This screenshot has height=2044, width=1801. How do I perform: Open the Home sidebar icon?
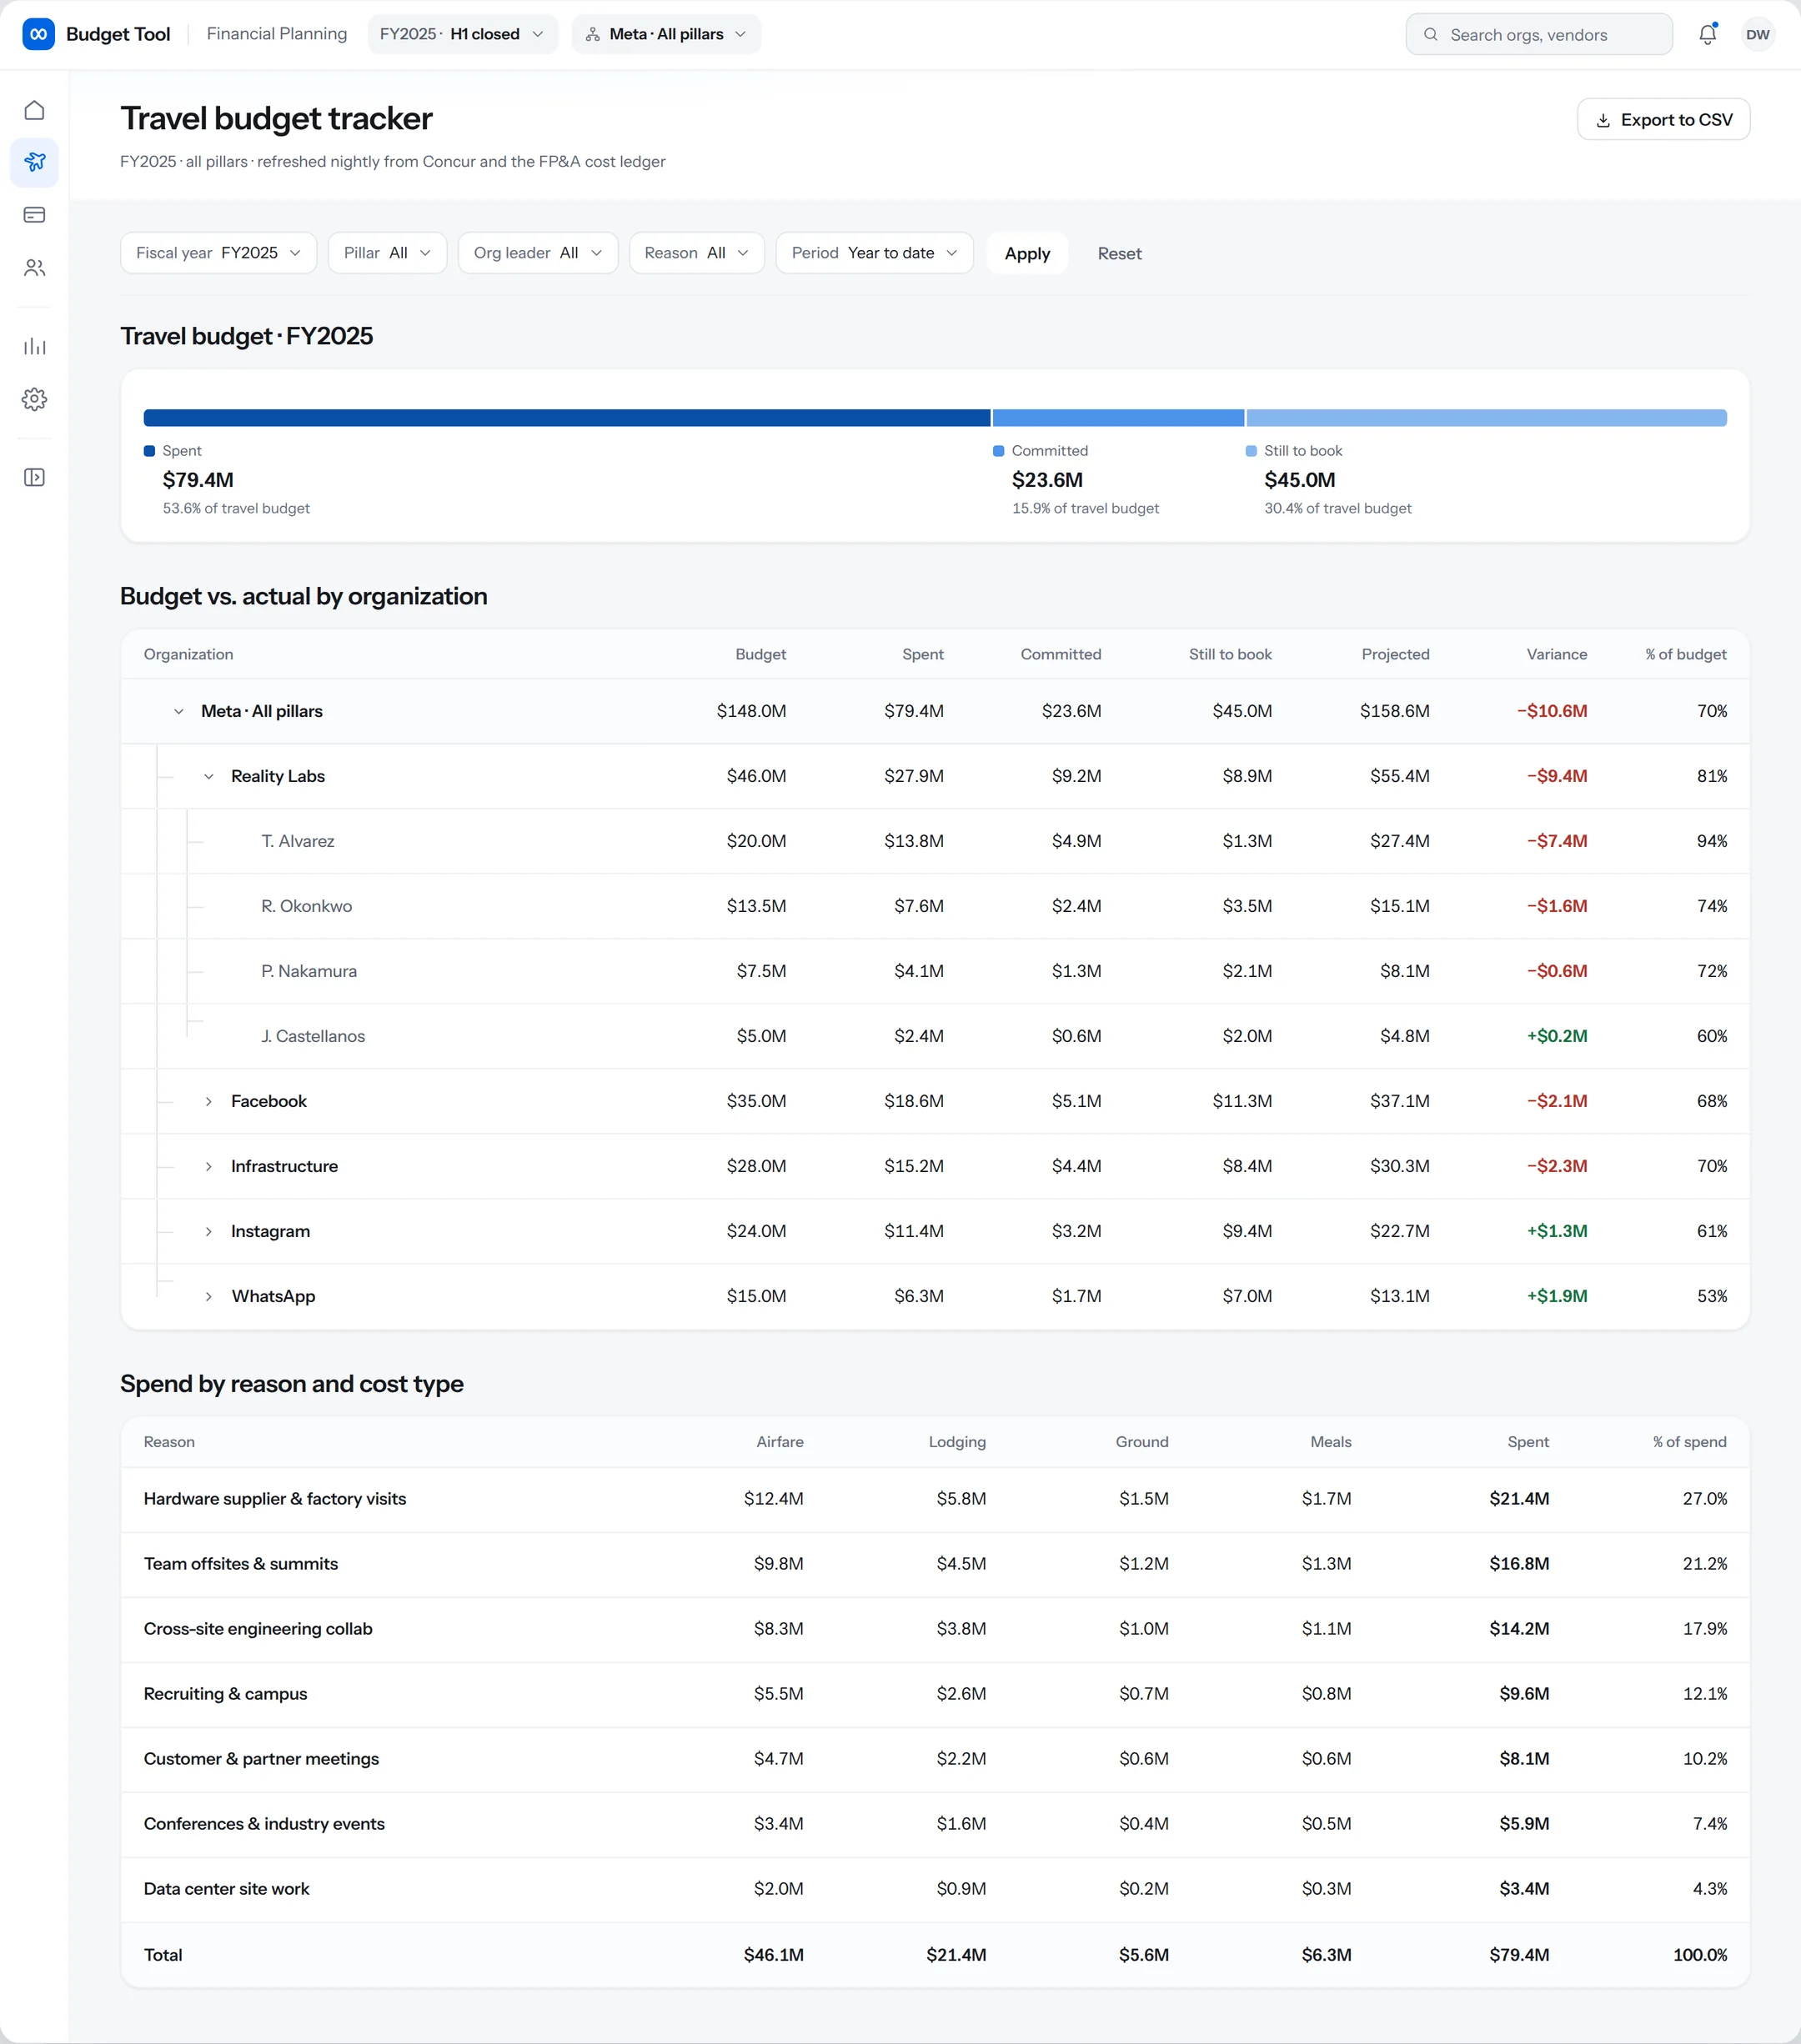[x=34, y=110]
